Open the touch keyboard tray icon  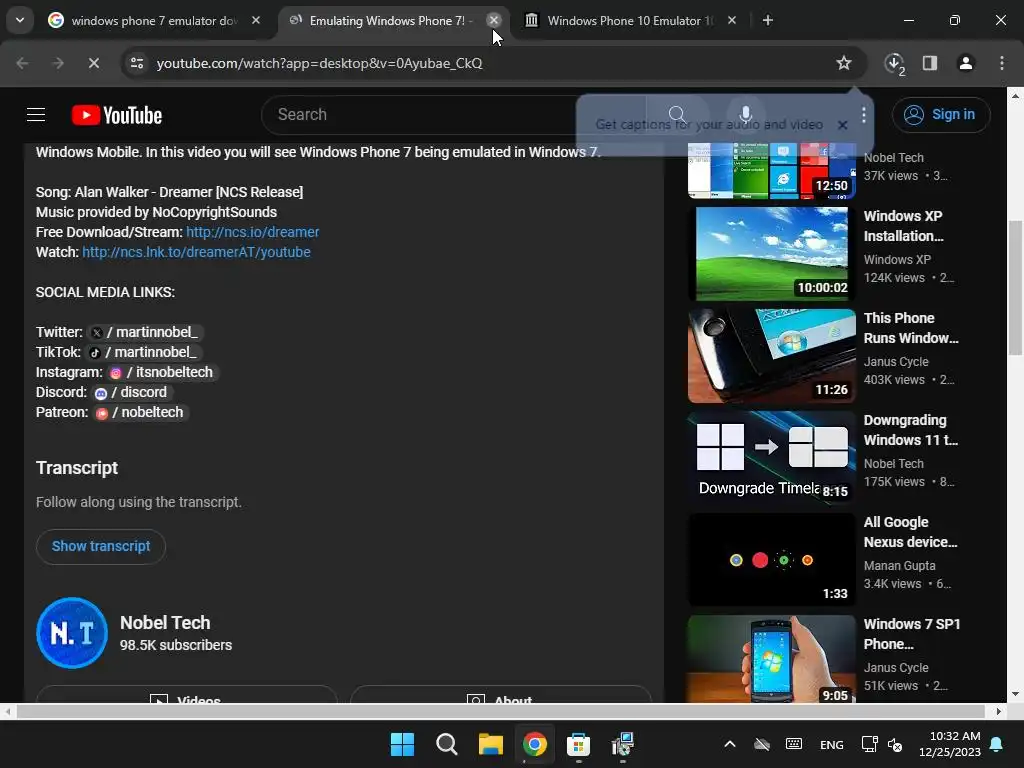click(793, 744)
